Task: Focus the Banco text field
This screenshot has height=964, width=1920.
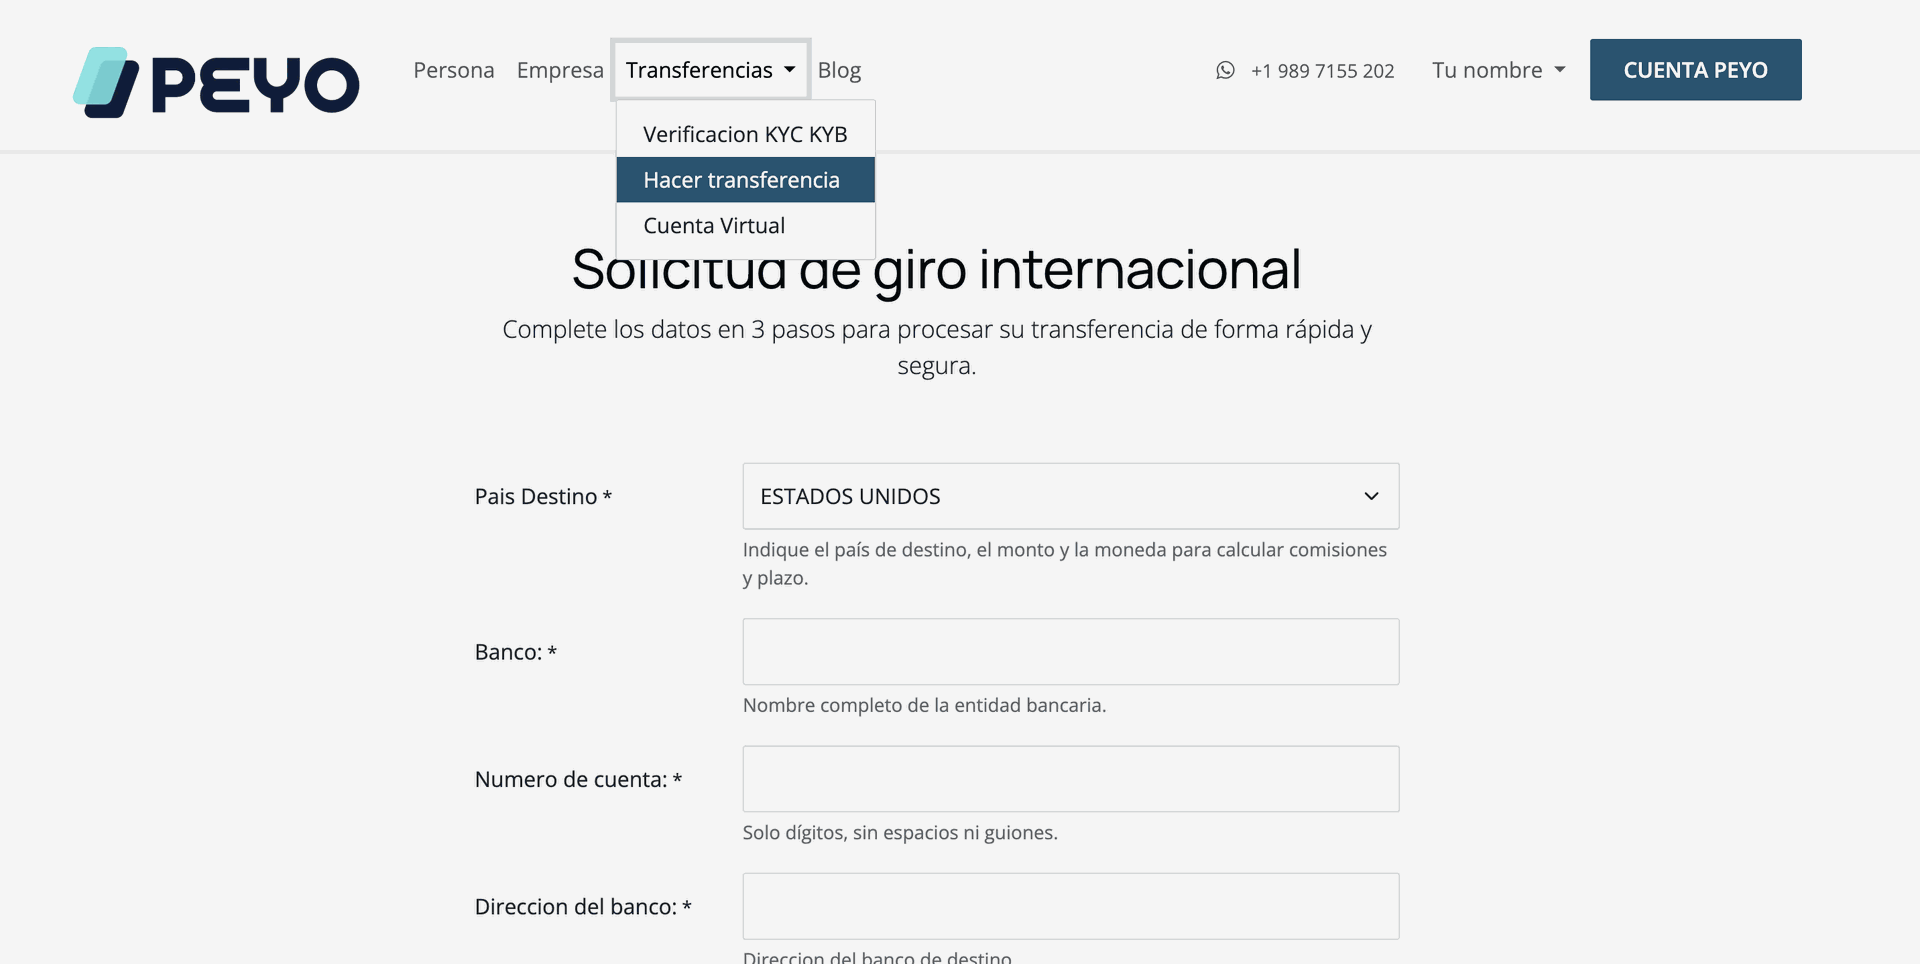Action: point(1070,652)
